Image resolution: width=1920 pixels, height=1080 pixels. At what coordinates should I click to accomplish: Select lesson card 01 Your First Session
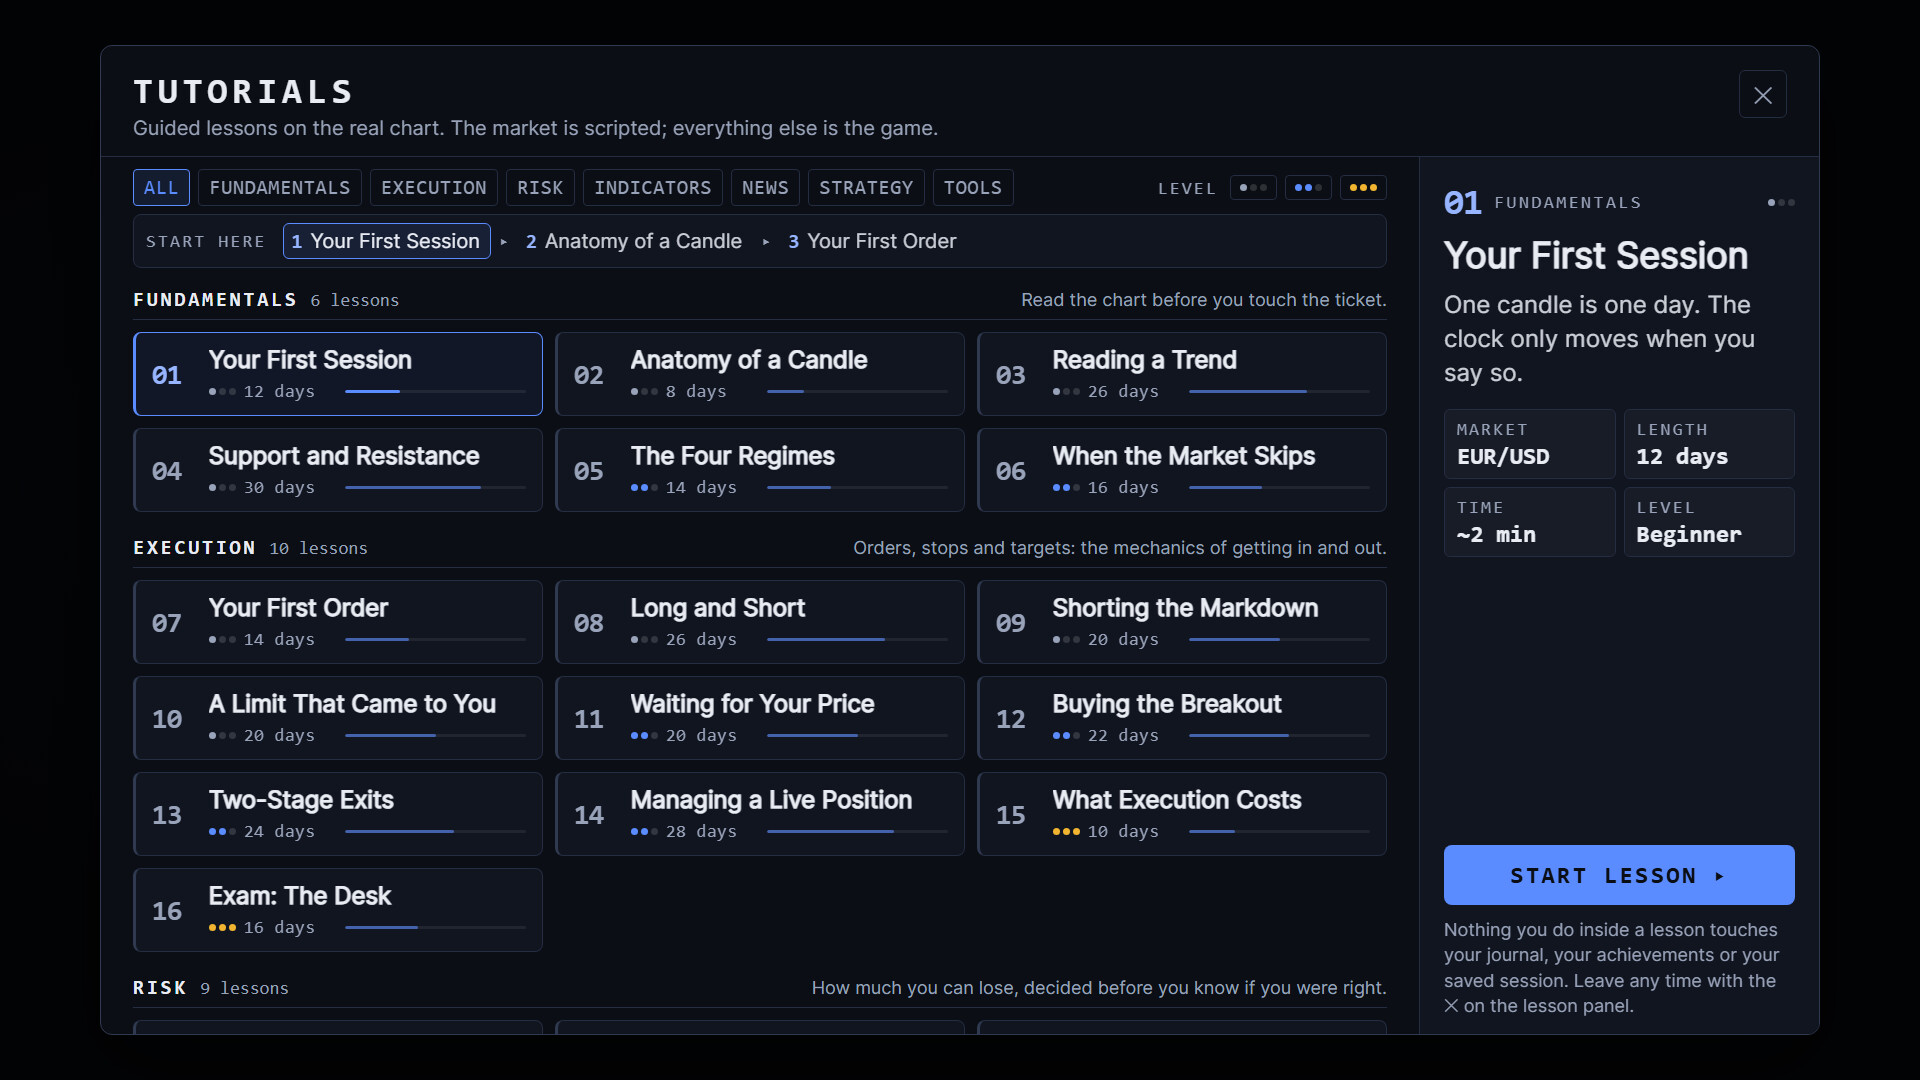pyautogui.click(x=338, y=374)
